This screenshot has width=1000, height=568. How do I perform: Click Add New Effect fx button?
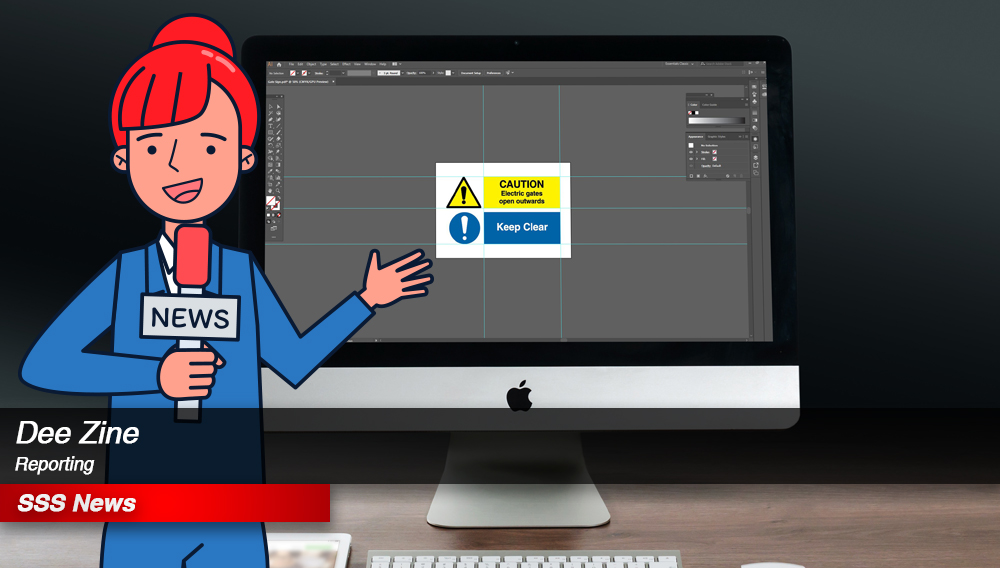coord(705,176)
